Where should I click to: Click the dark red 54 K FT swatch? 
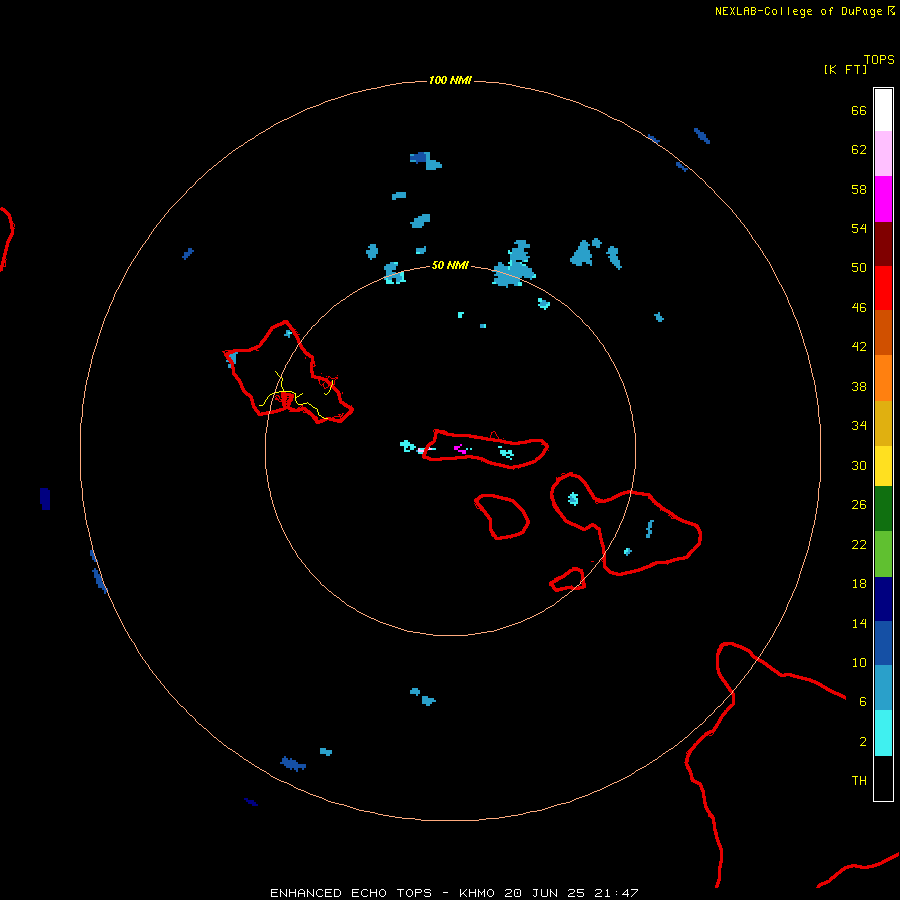(883, 243)
